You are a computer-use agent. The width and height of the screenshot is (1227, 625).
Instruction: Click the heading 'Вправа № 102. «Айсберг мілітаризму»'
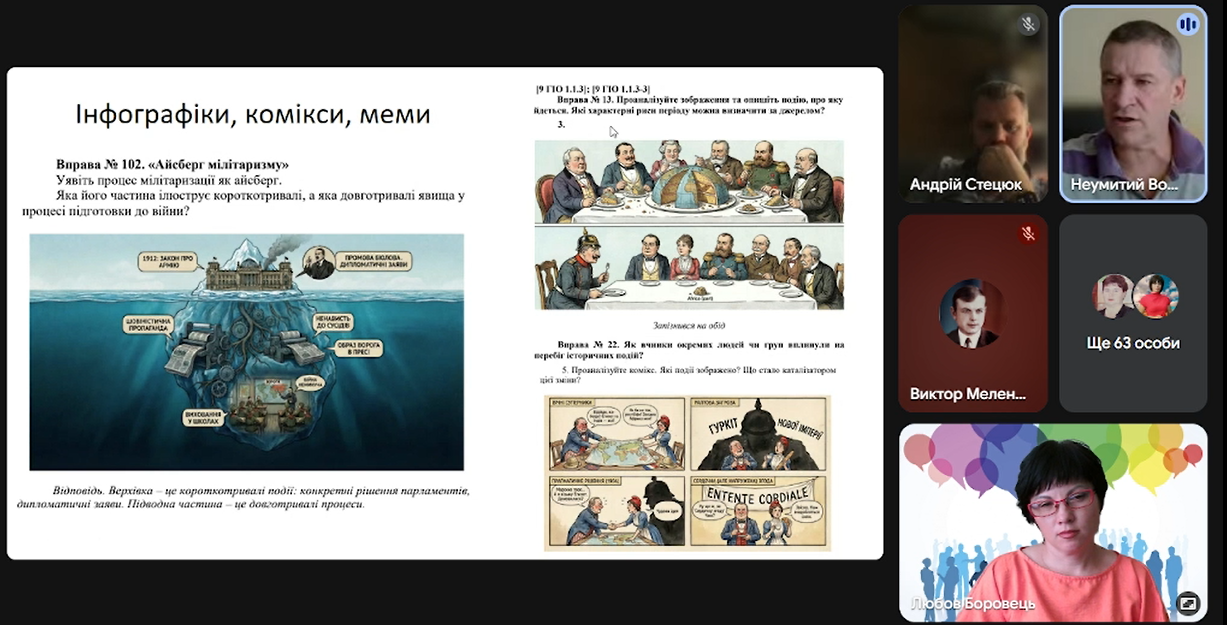click(x=173, y=164)
